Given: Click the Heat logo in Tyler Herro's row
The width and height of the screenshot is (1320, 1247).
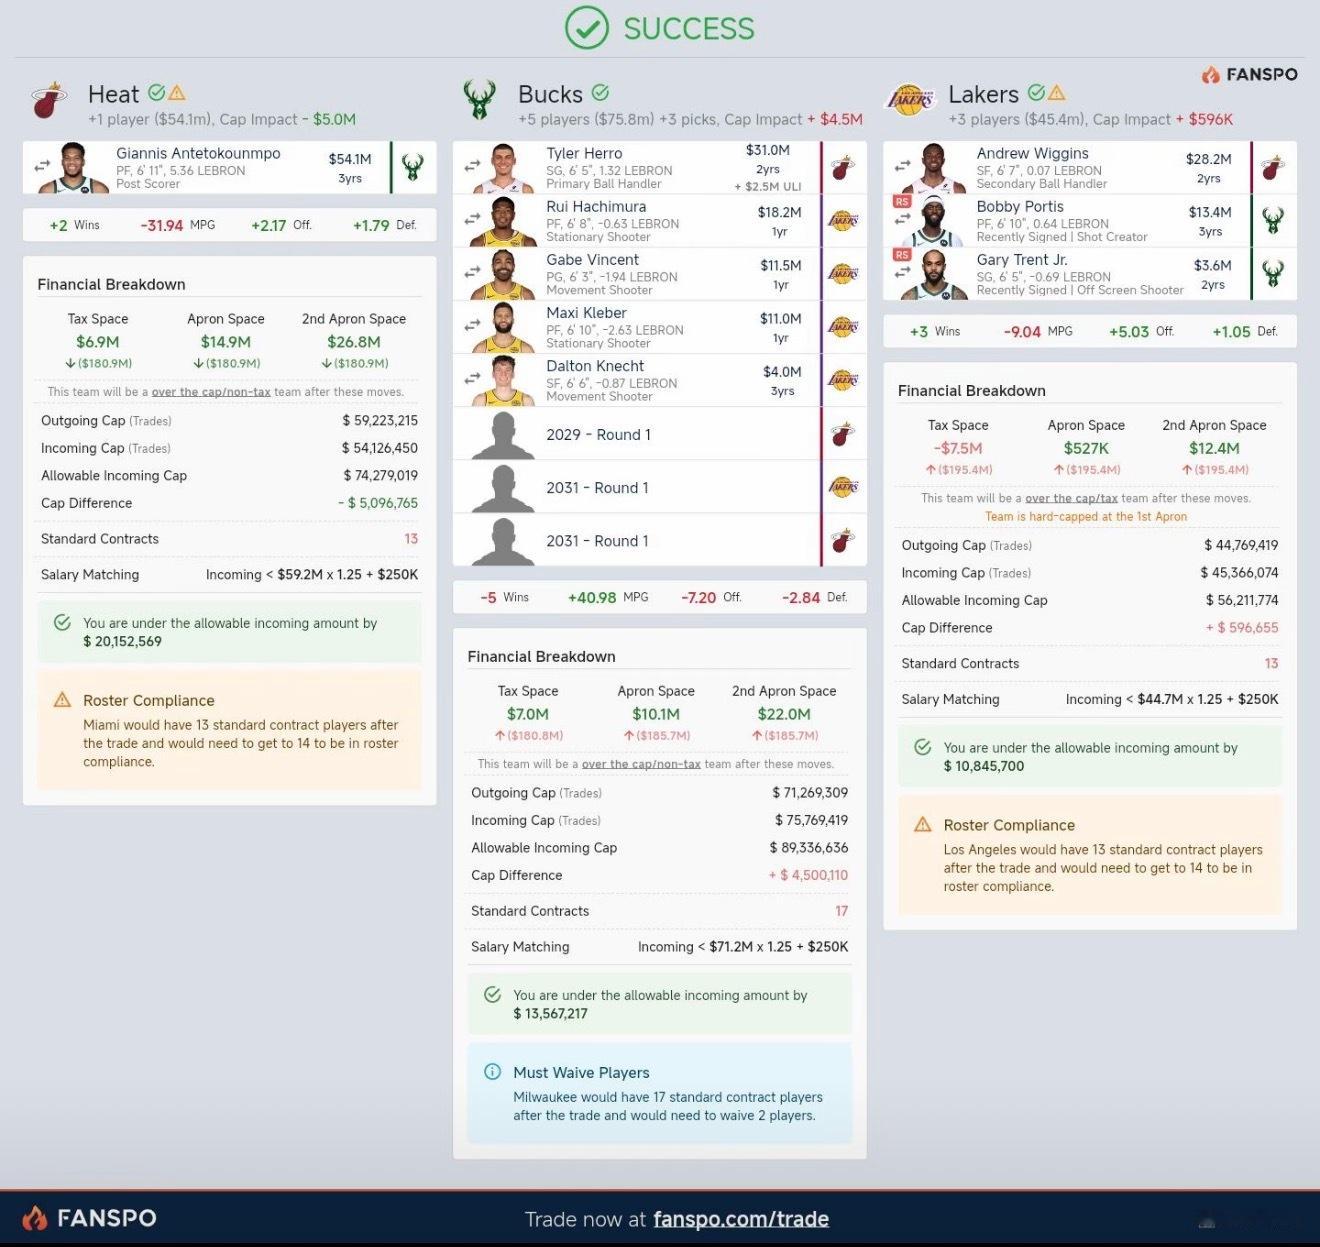Looking at the screenshot, I should (x=842, y=167).
